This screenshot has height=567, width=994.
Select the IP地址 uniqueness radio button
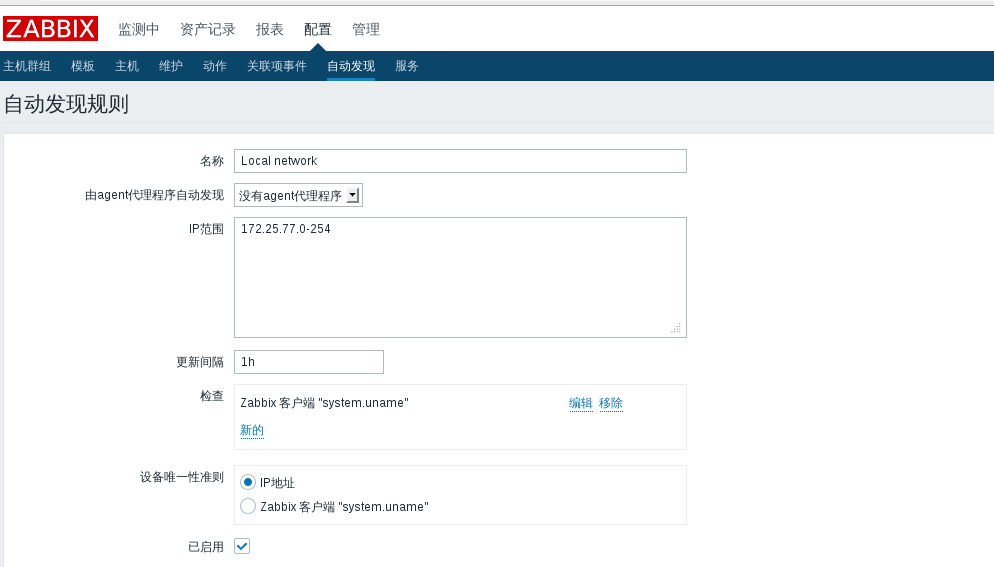tap(248, 483)
